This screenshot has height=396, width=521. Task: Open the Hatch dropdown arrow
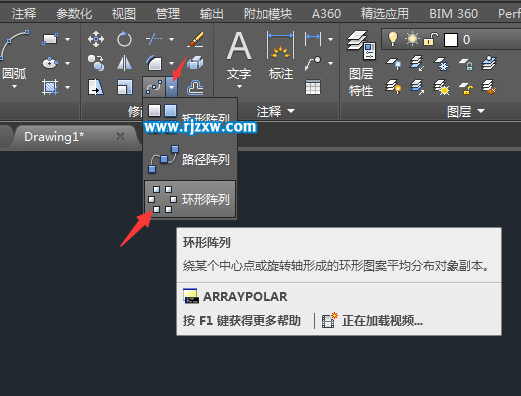[x=68, y=87]
